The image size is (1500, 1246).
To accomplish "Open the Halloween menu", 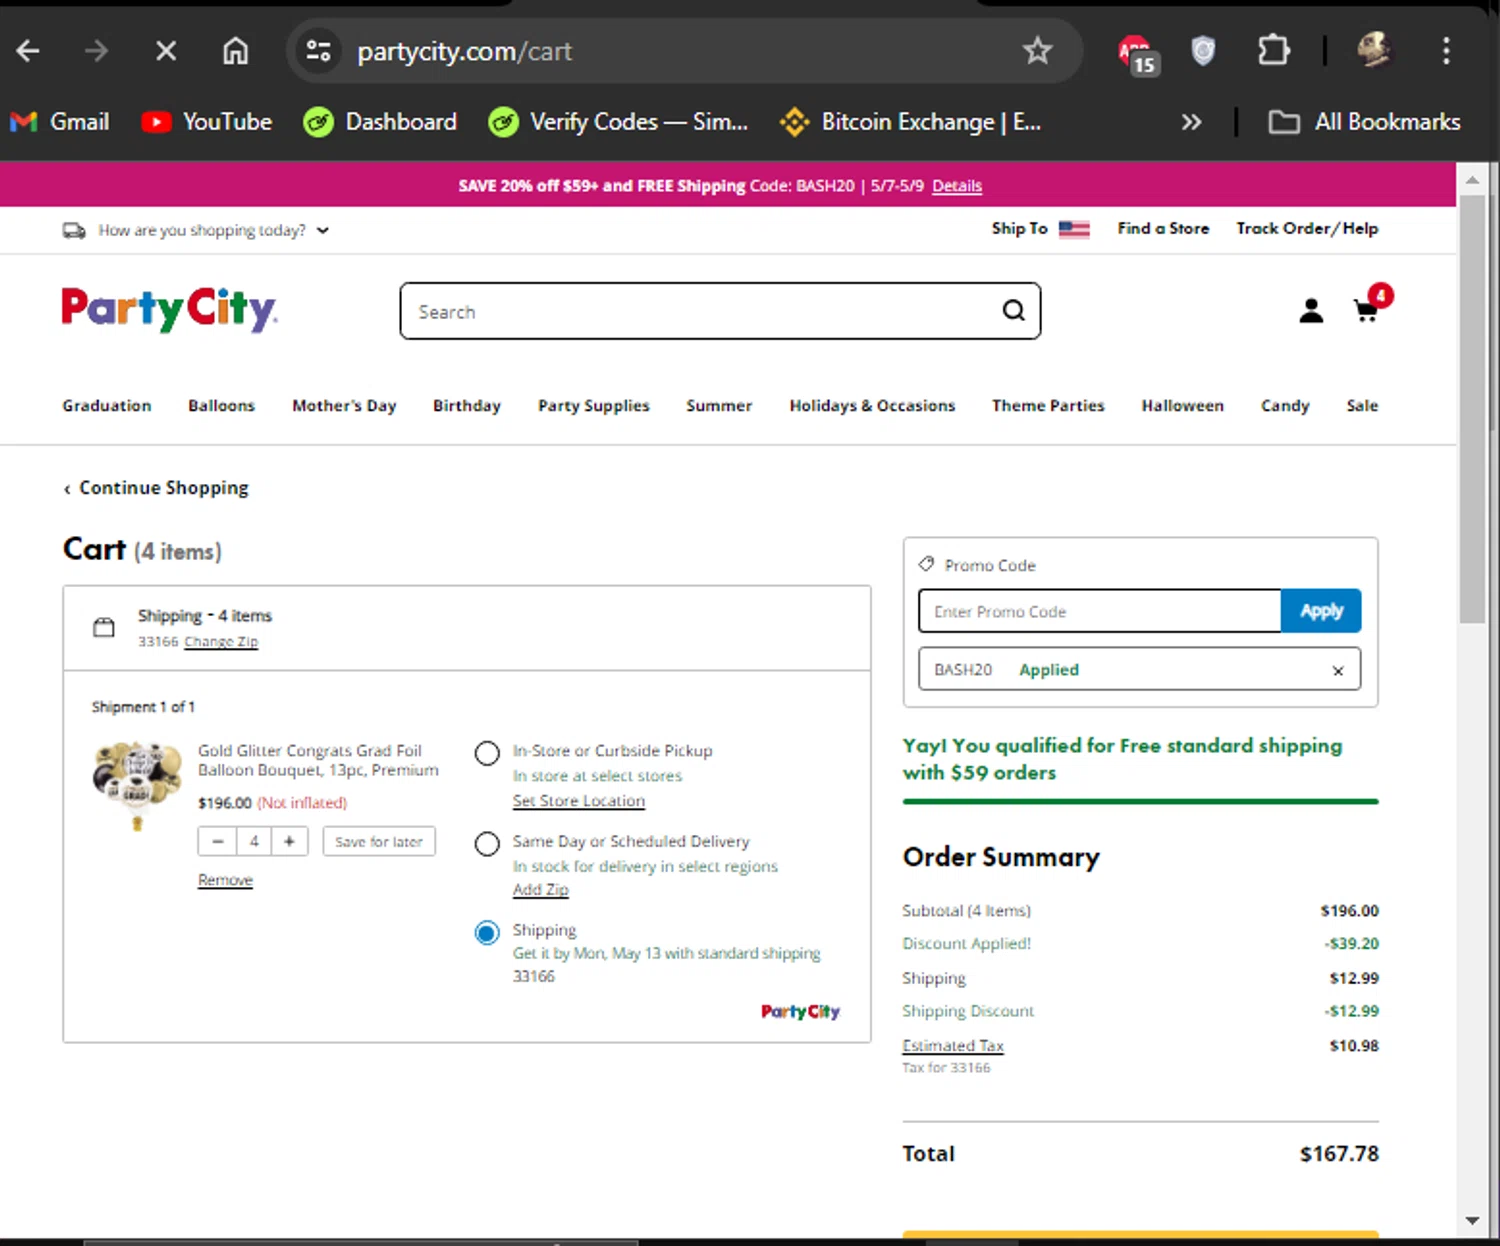I will pyautogui.click(x=1183, y=406).
